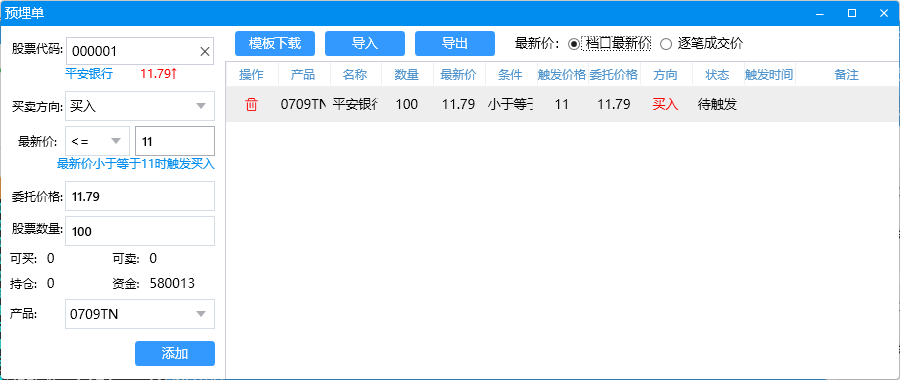This screenshot has height=380, width=900.
Task: Click the 添加 button
Action: click(x=175, y=354)
